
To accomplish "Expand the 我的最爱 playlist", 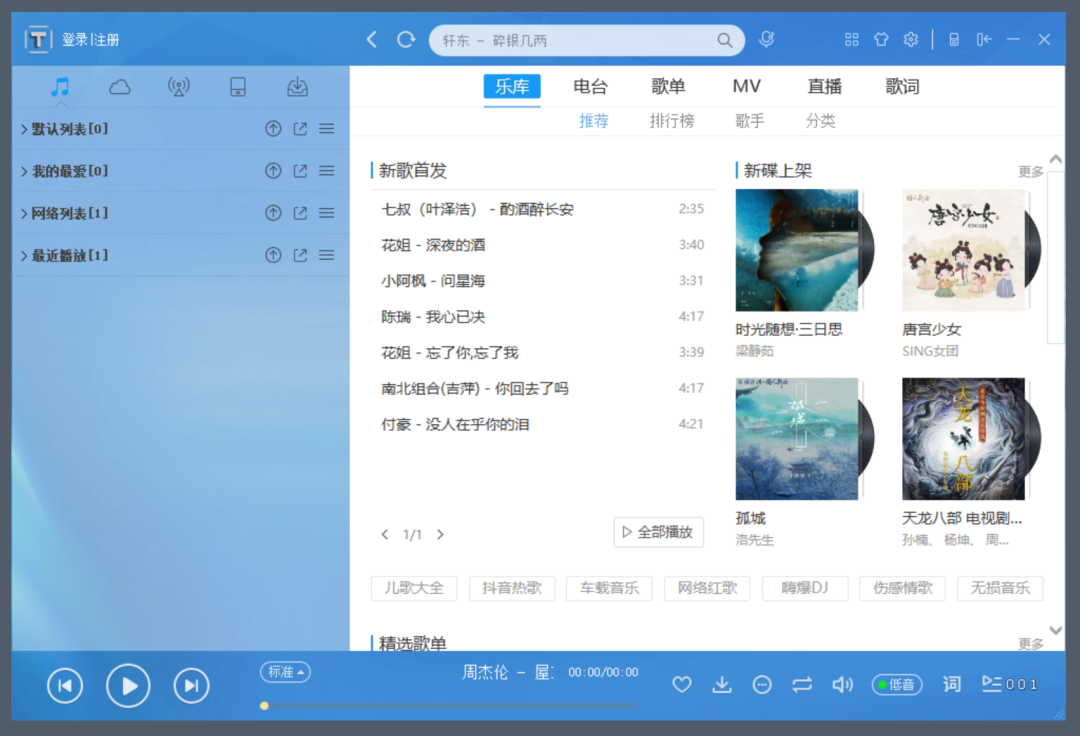I will 24,171.
